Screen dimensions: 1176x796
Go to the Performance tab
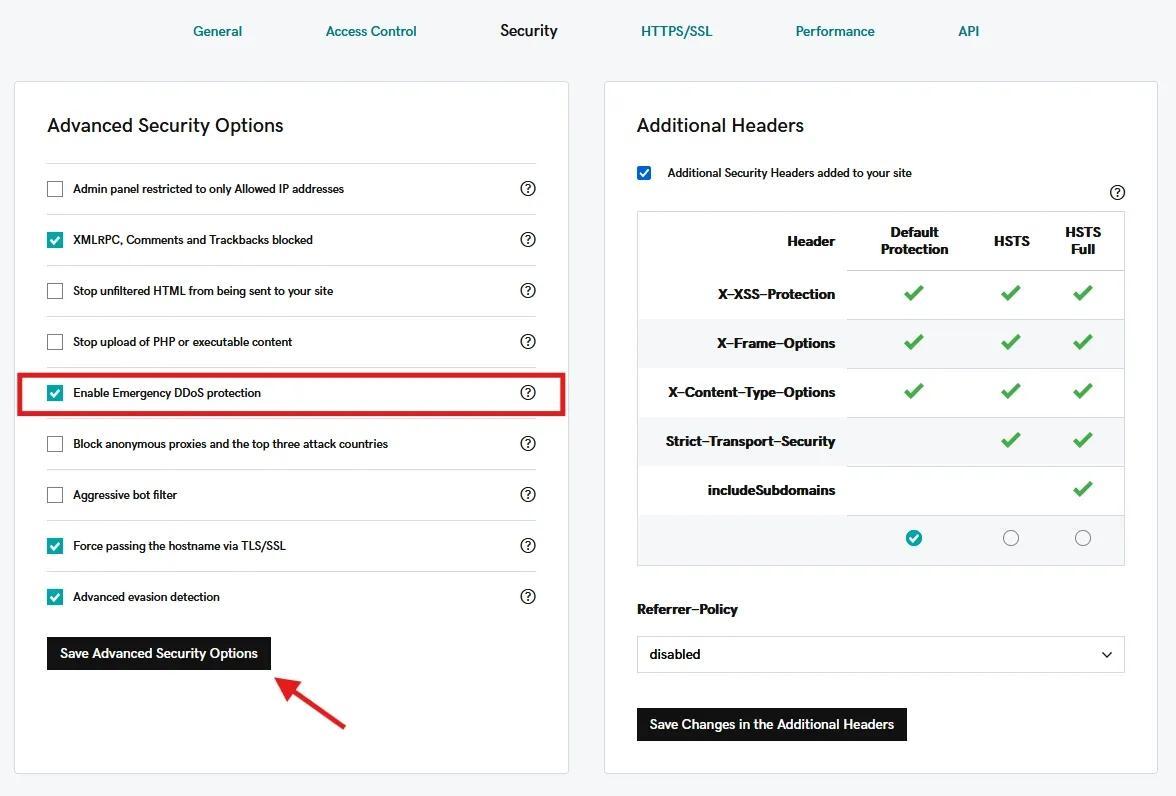[834, 31]
